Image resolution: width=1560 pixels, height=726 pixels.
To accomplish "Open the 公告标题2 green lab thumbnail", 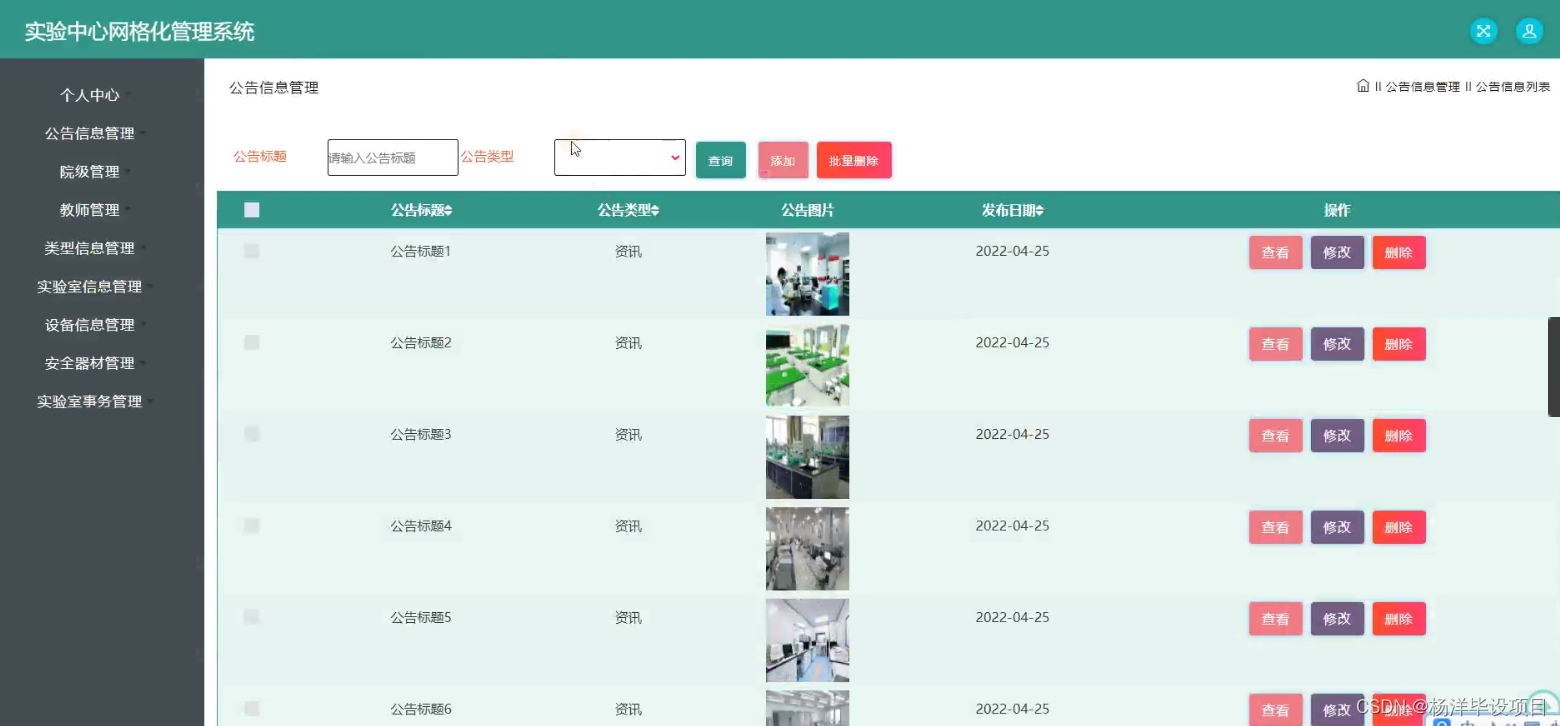I will pos(807,365).
